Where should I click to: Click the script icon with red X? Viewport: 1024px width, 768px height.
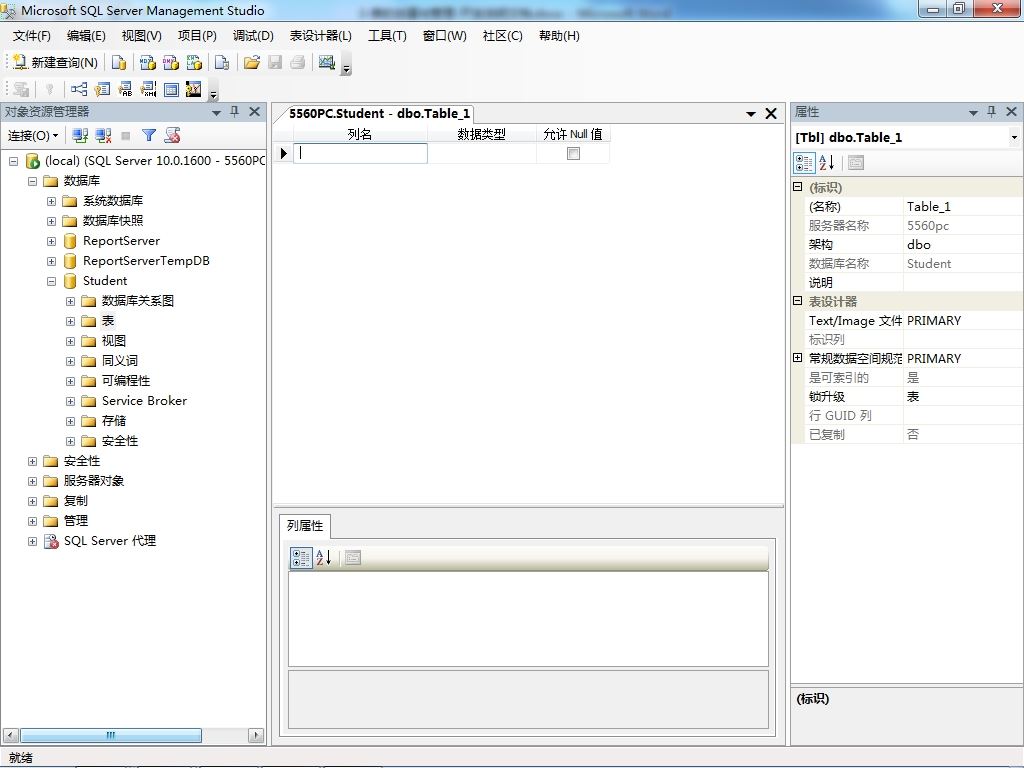click(172, 136)
